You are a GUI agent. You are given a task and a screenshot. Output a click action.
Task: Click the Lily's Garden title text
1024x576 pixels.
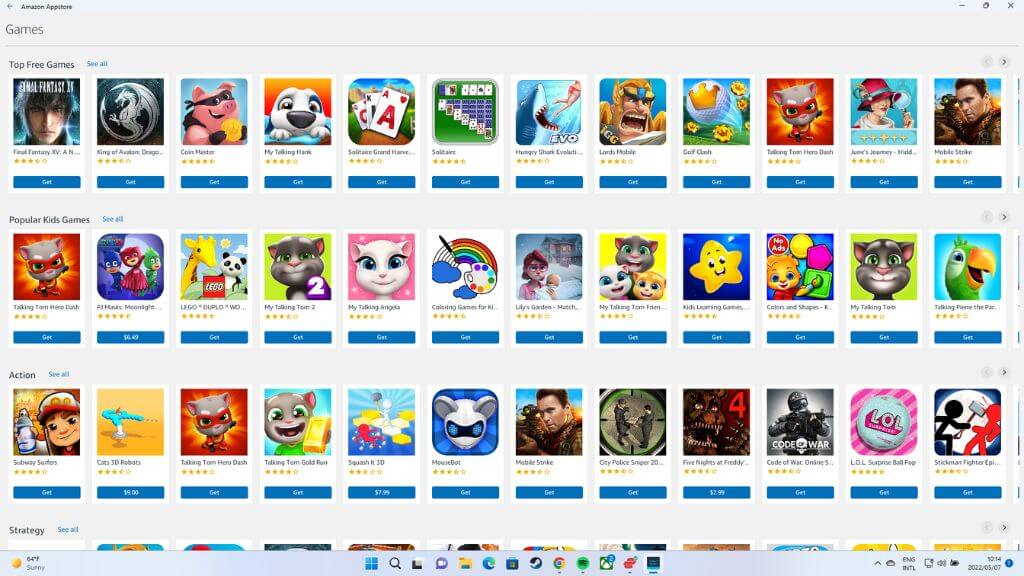pos(547,307)
